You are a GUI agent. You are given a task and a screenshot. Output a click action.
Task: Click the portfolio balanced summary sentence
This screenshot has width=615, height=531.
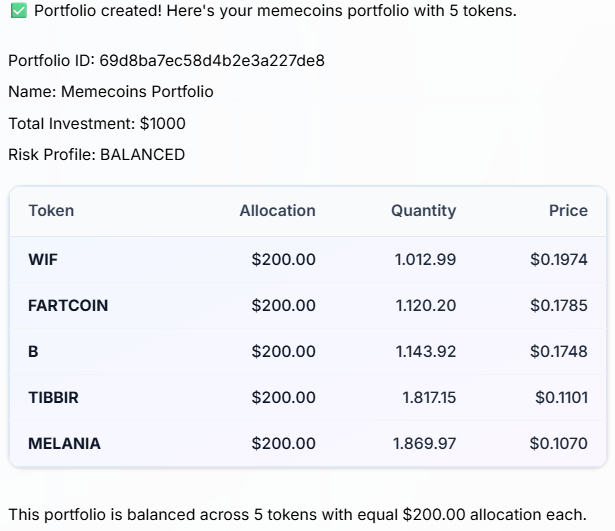pyautogui.click(x=298, y=515)
